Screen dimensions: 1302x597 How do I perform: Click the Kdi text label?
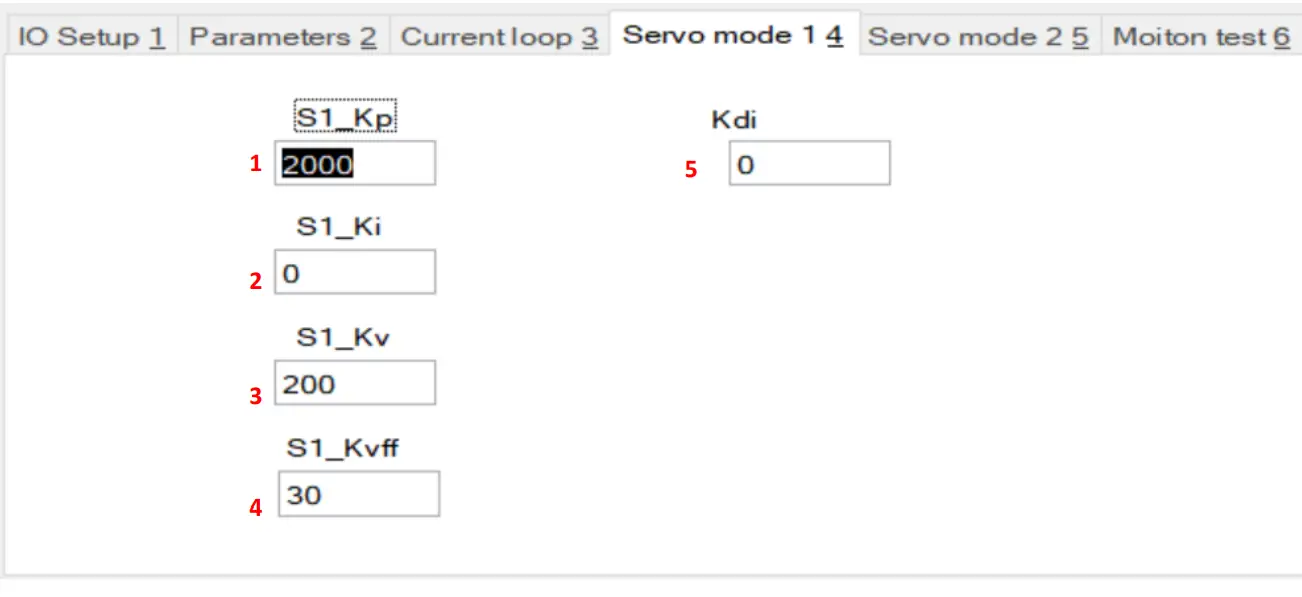click(734, 120)
